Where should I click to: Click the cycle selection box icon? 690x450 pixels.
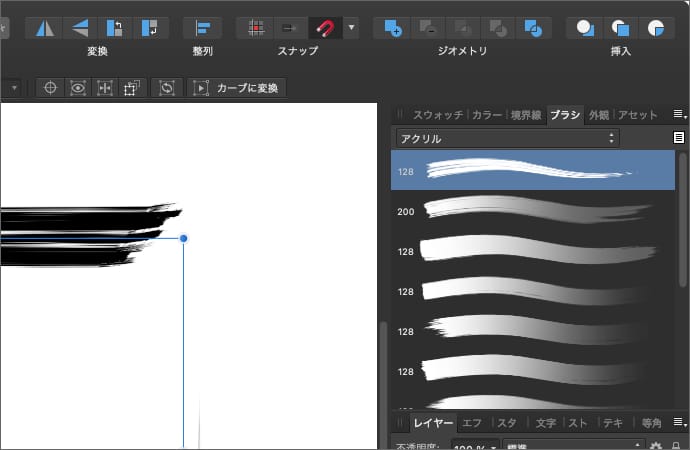tap(167, 88)
